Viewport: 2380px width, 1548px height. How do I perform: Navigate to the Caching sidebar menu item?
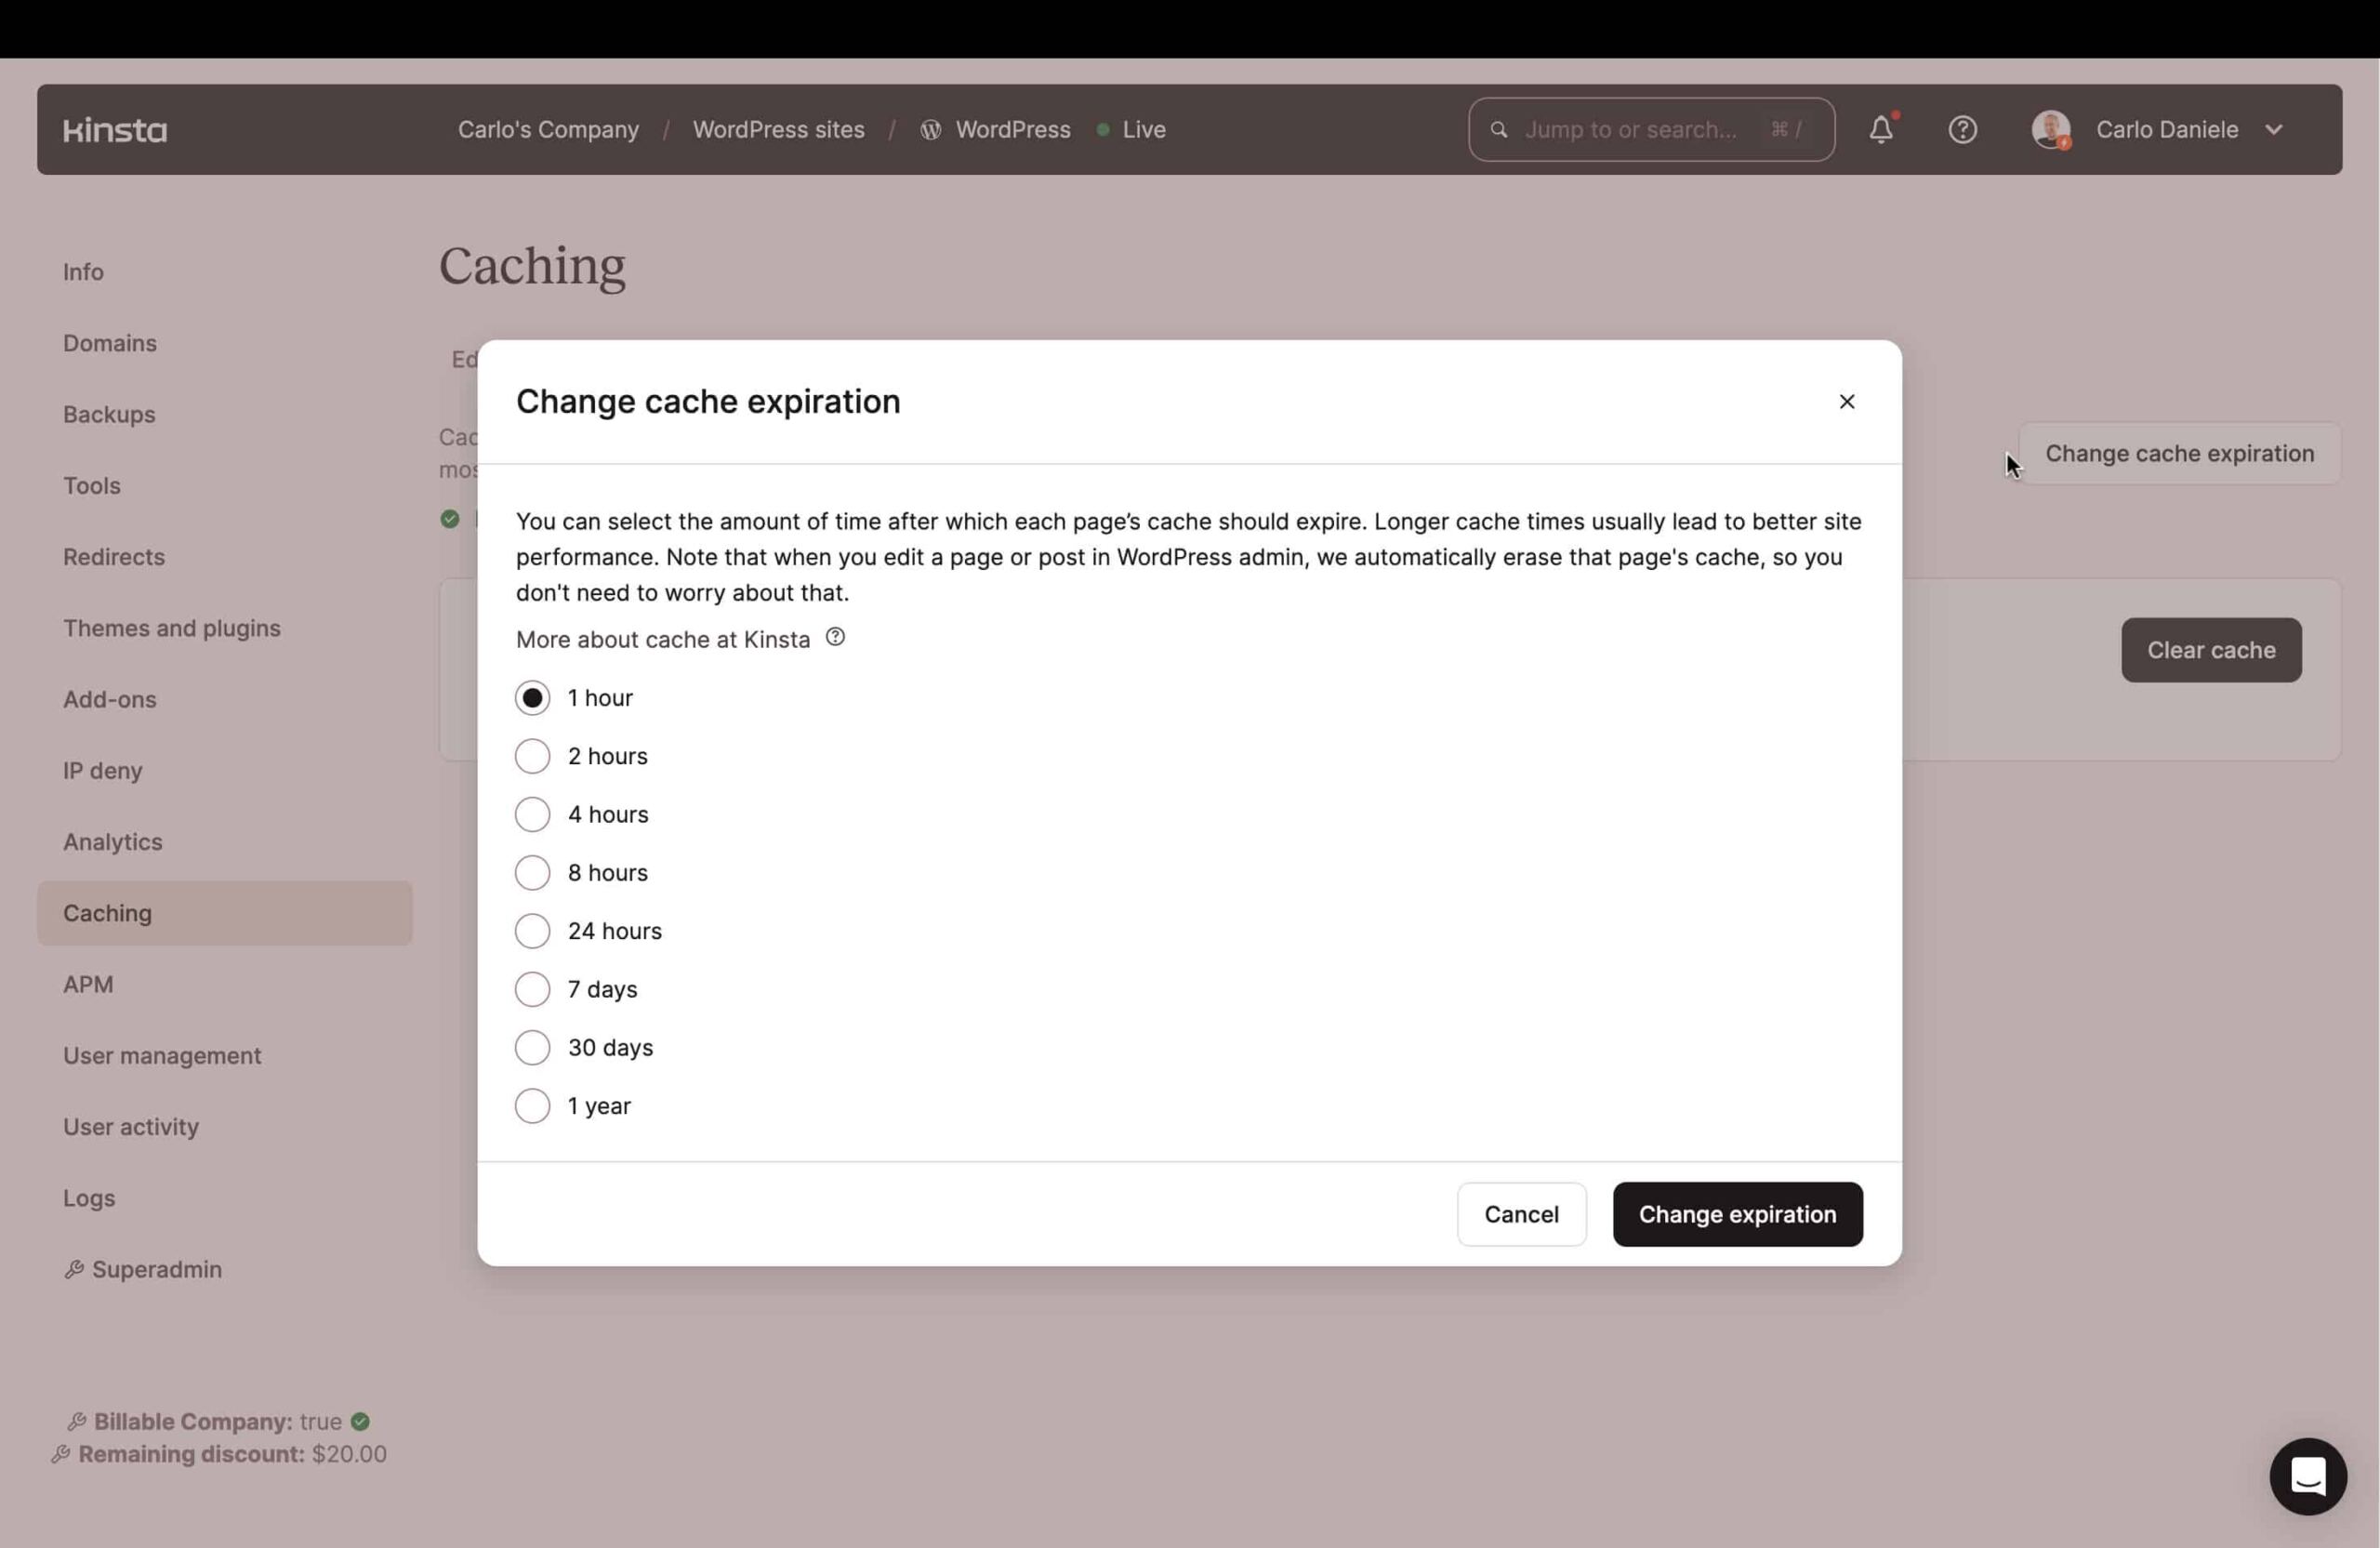[106, 911]
